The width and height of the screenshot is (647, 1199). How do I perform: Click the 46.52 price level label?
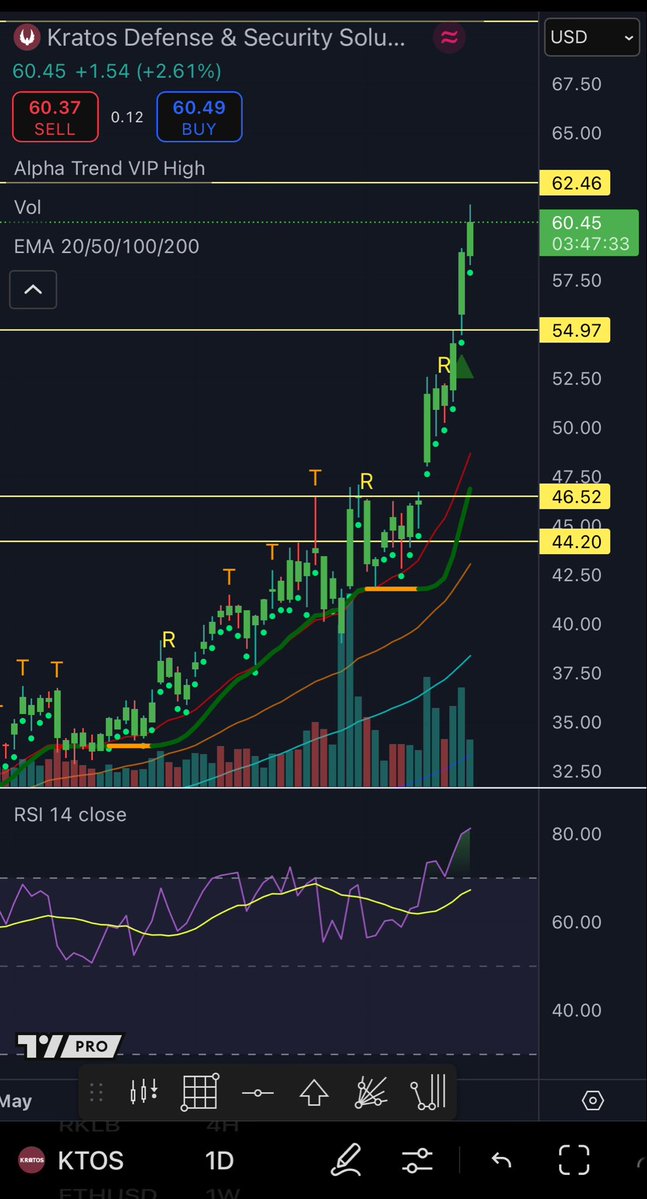[x=575, y=497]
